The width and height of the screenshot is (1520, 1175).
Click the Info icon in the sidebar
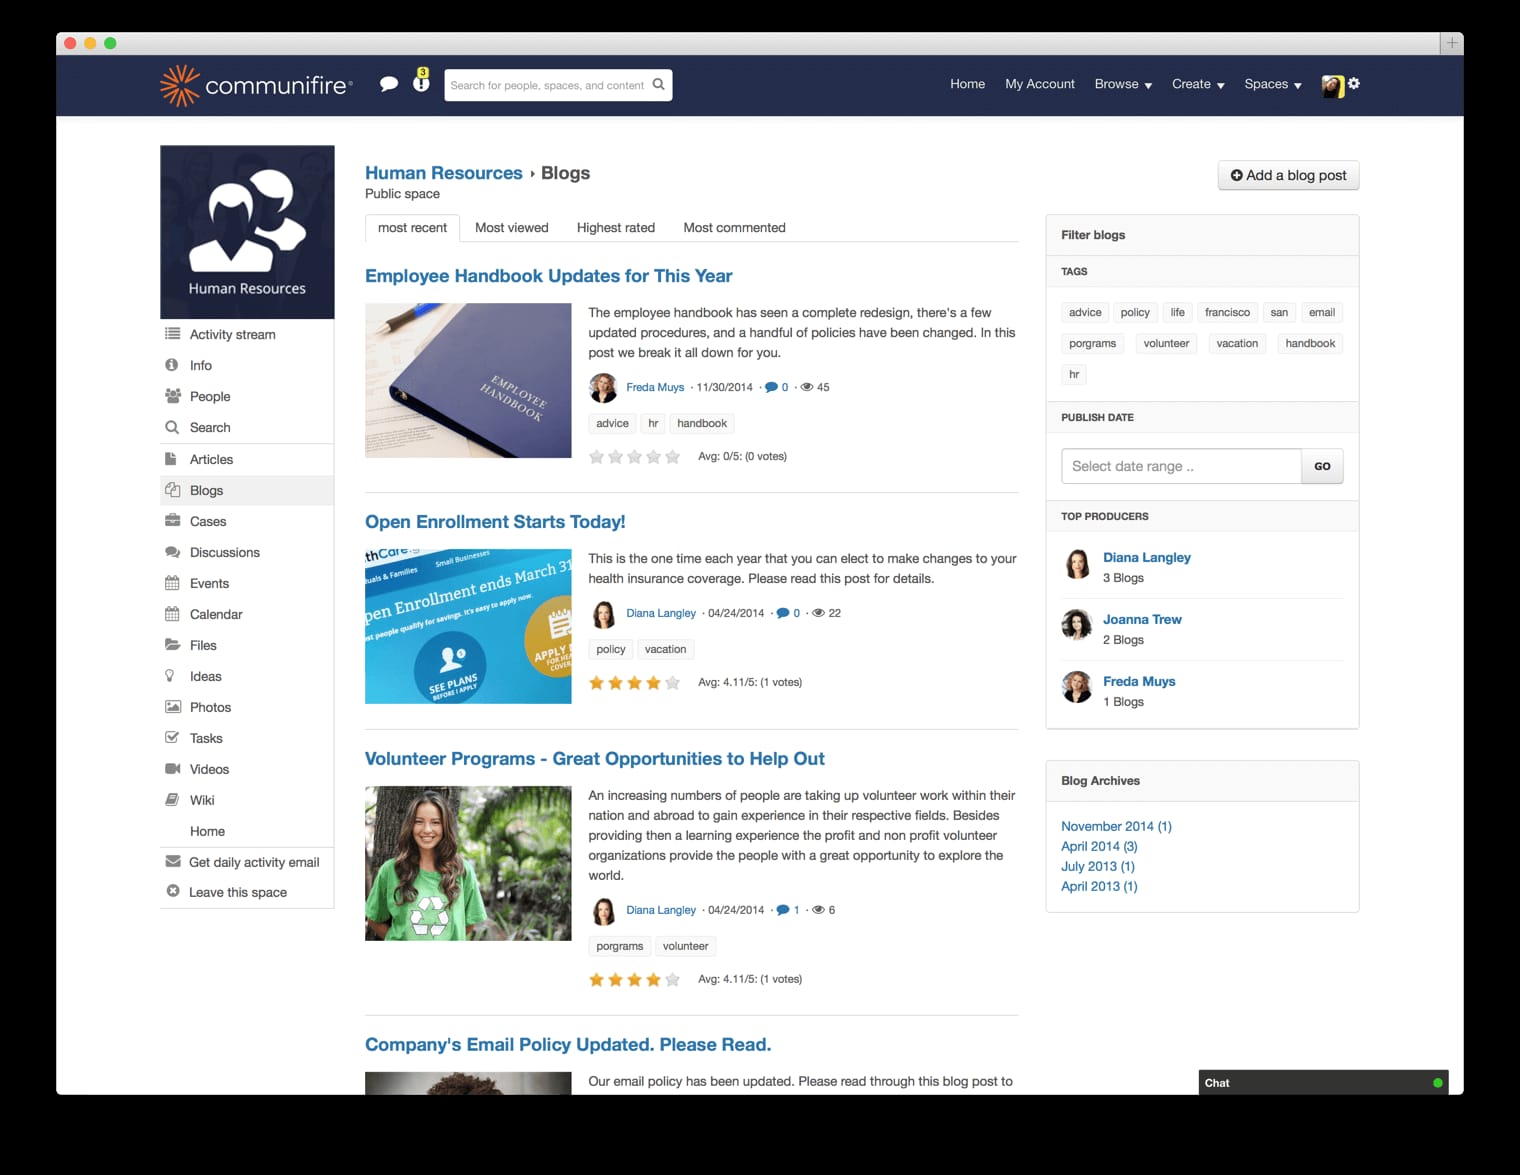coord(172,365)
